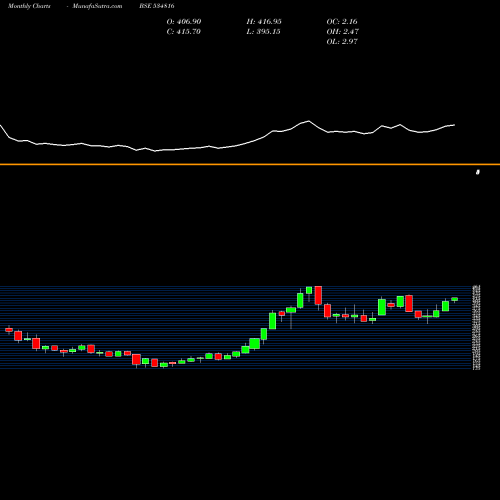Click the end point of the white line
This screenshot has width=500, height=500.
(x=455, y=125)
